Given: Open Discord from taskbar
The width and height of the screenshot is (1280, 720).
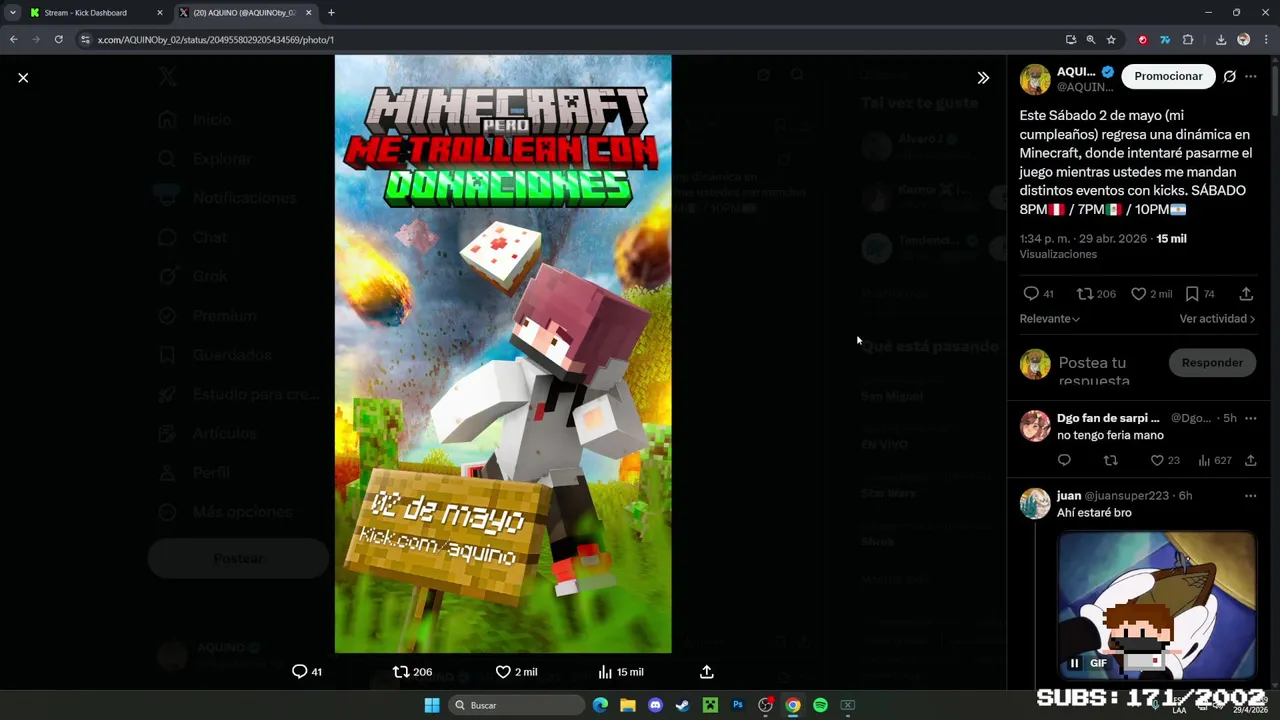Looking at the screenshot, I should 655,705.
